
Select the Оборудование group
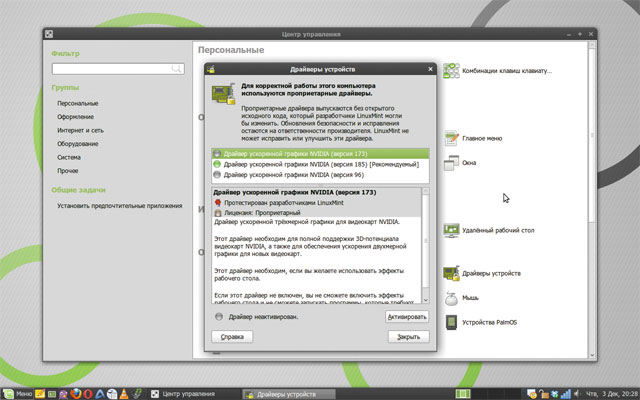[x=78, y=144]
